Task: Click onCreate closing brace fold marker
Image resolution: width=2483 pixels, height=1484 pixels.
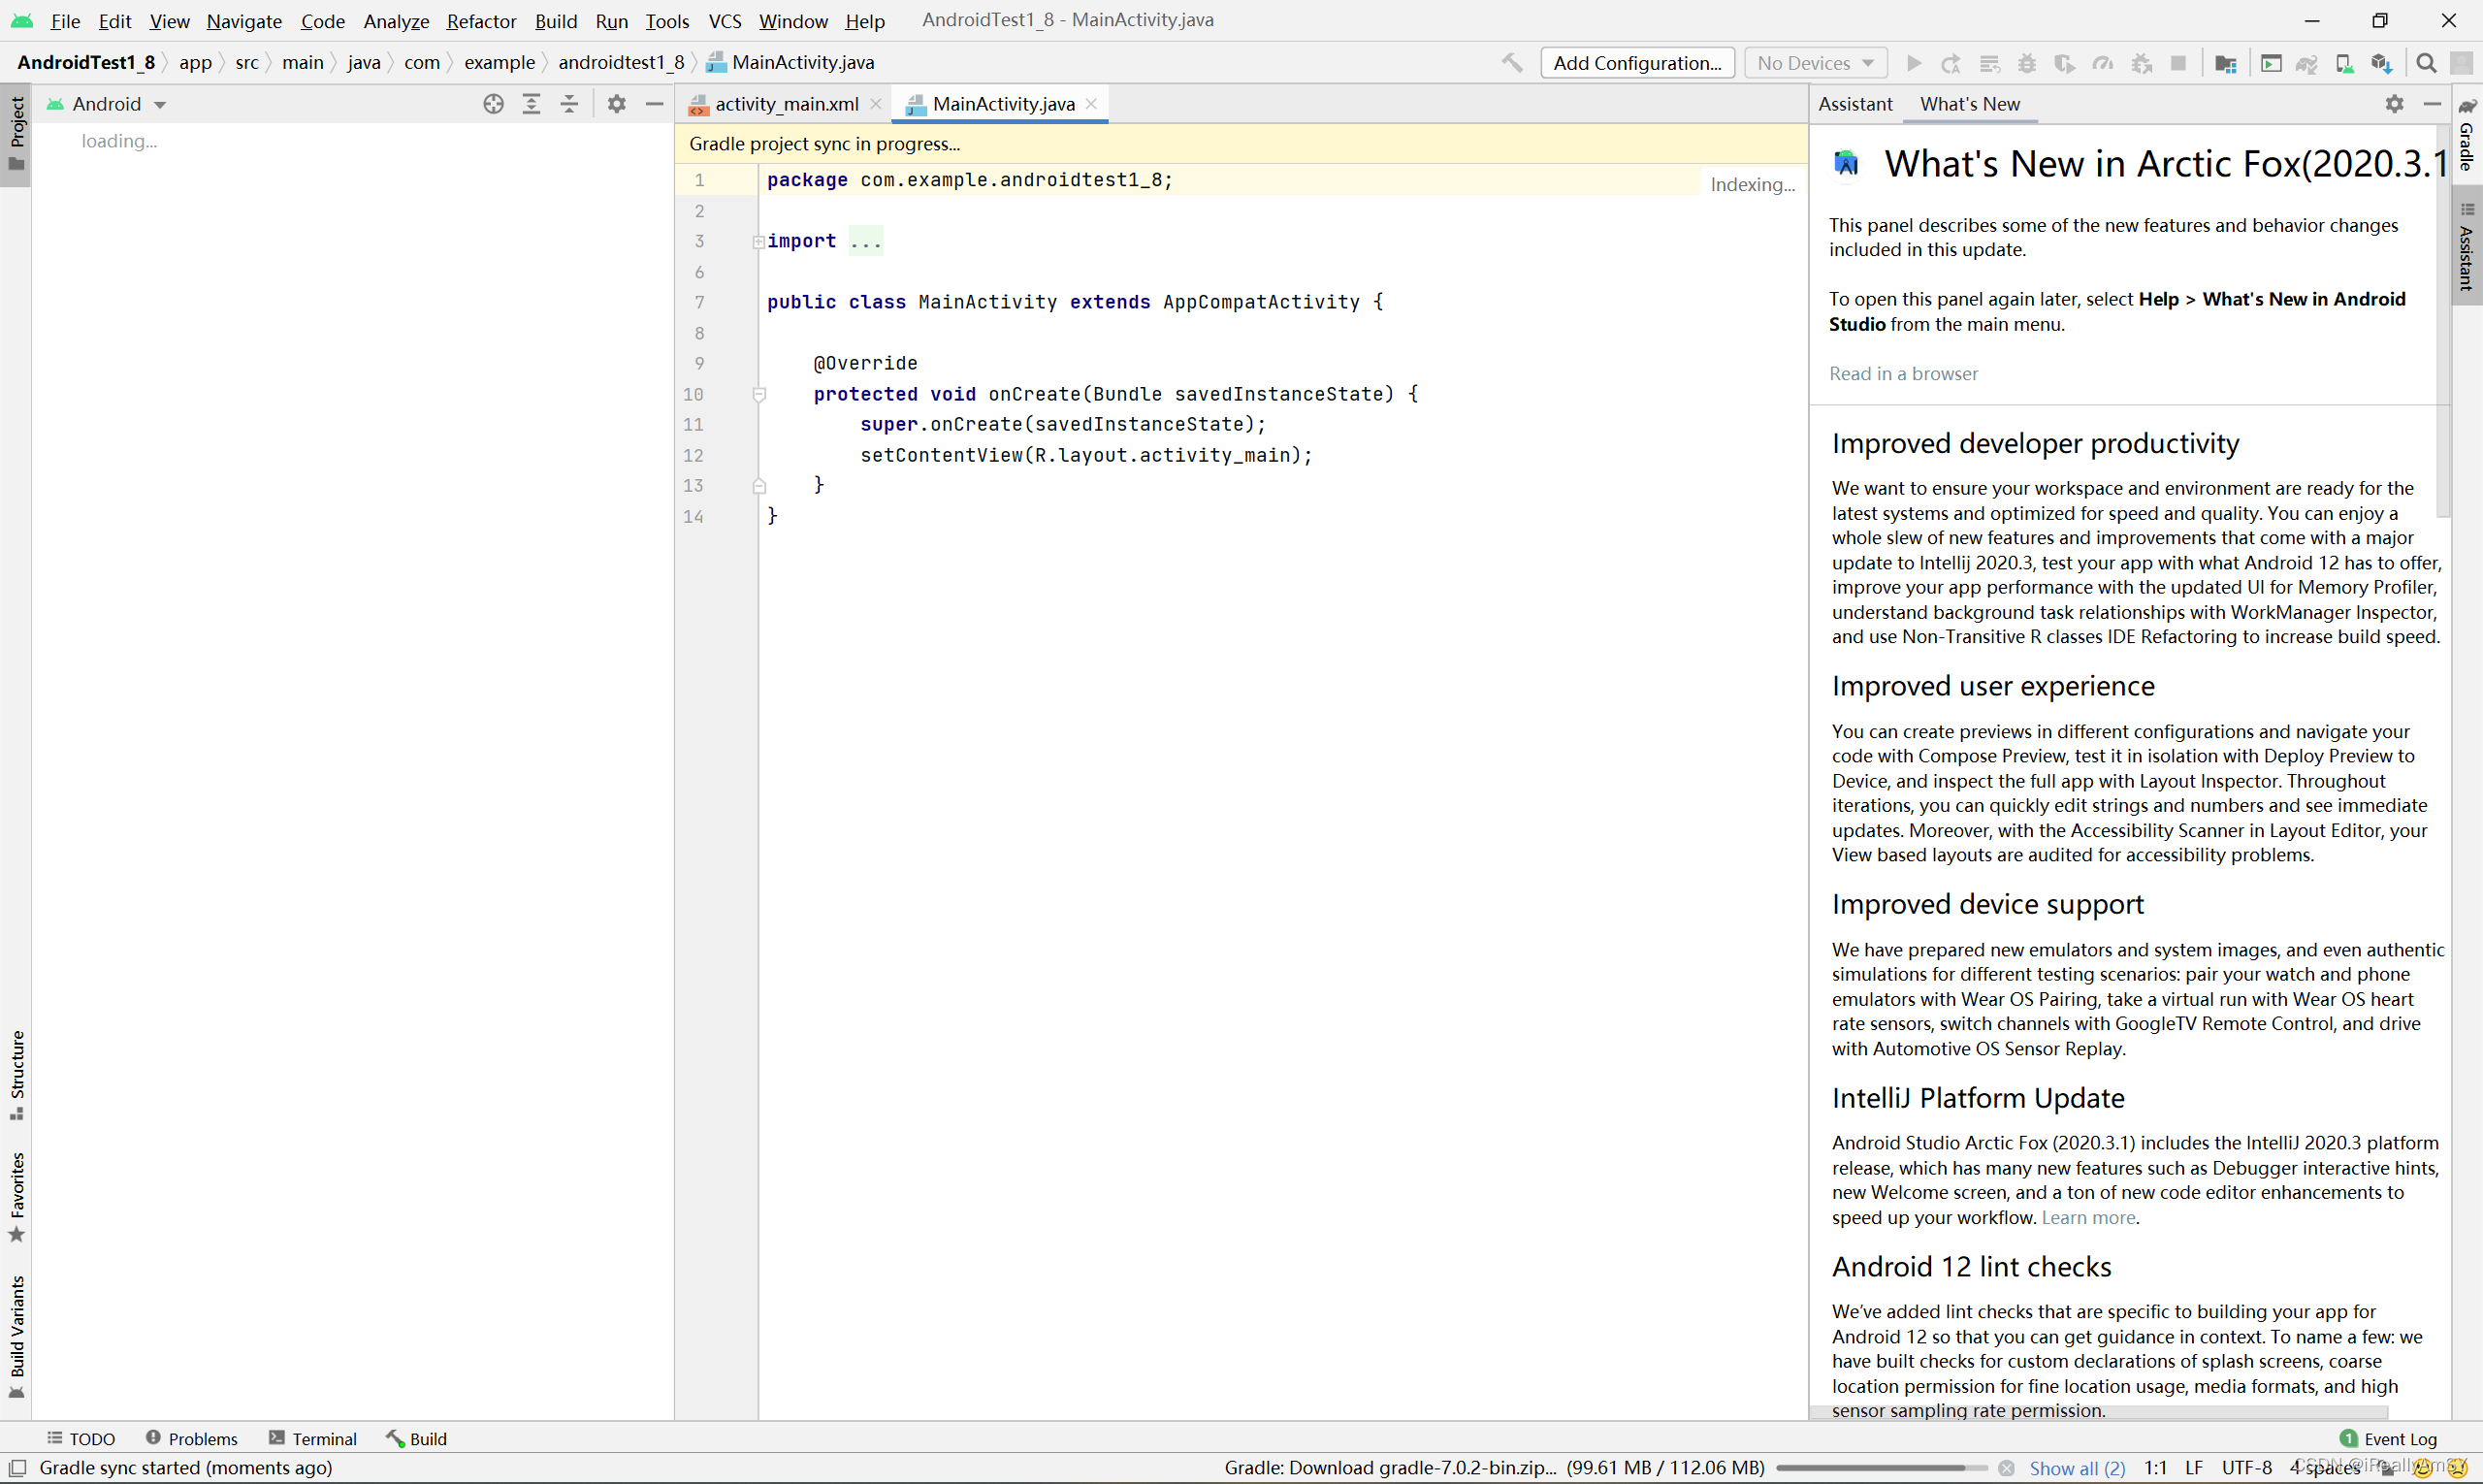Action: tap(759, 486)
